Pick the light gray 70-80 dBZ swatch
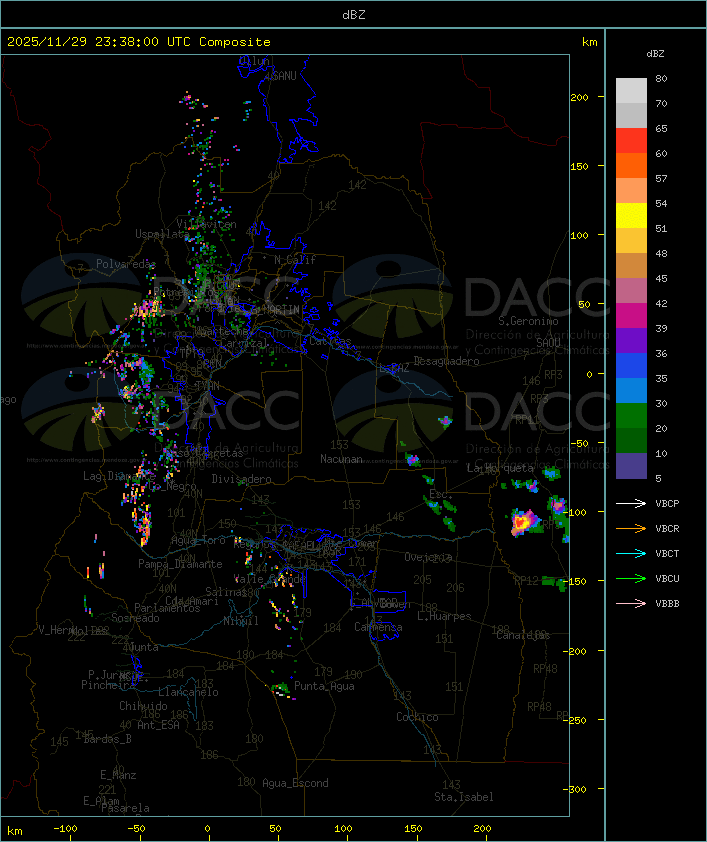Viewport: 707px width, 842px height. 631,90
